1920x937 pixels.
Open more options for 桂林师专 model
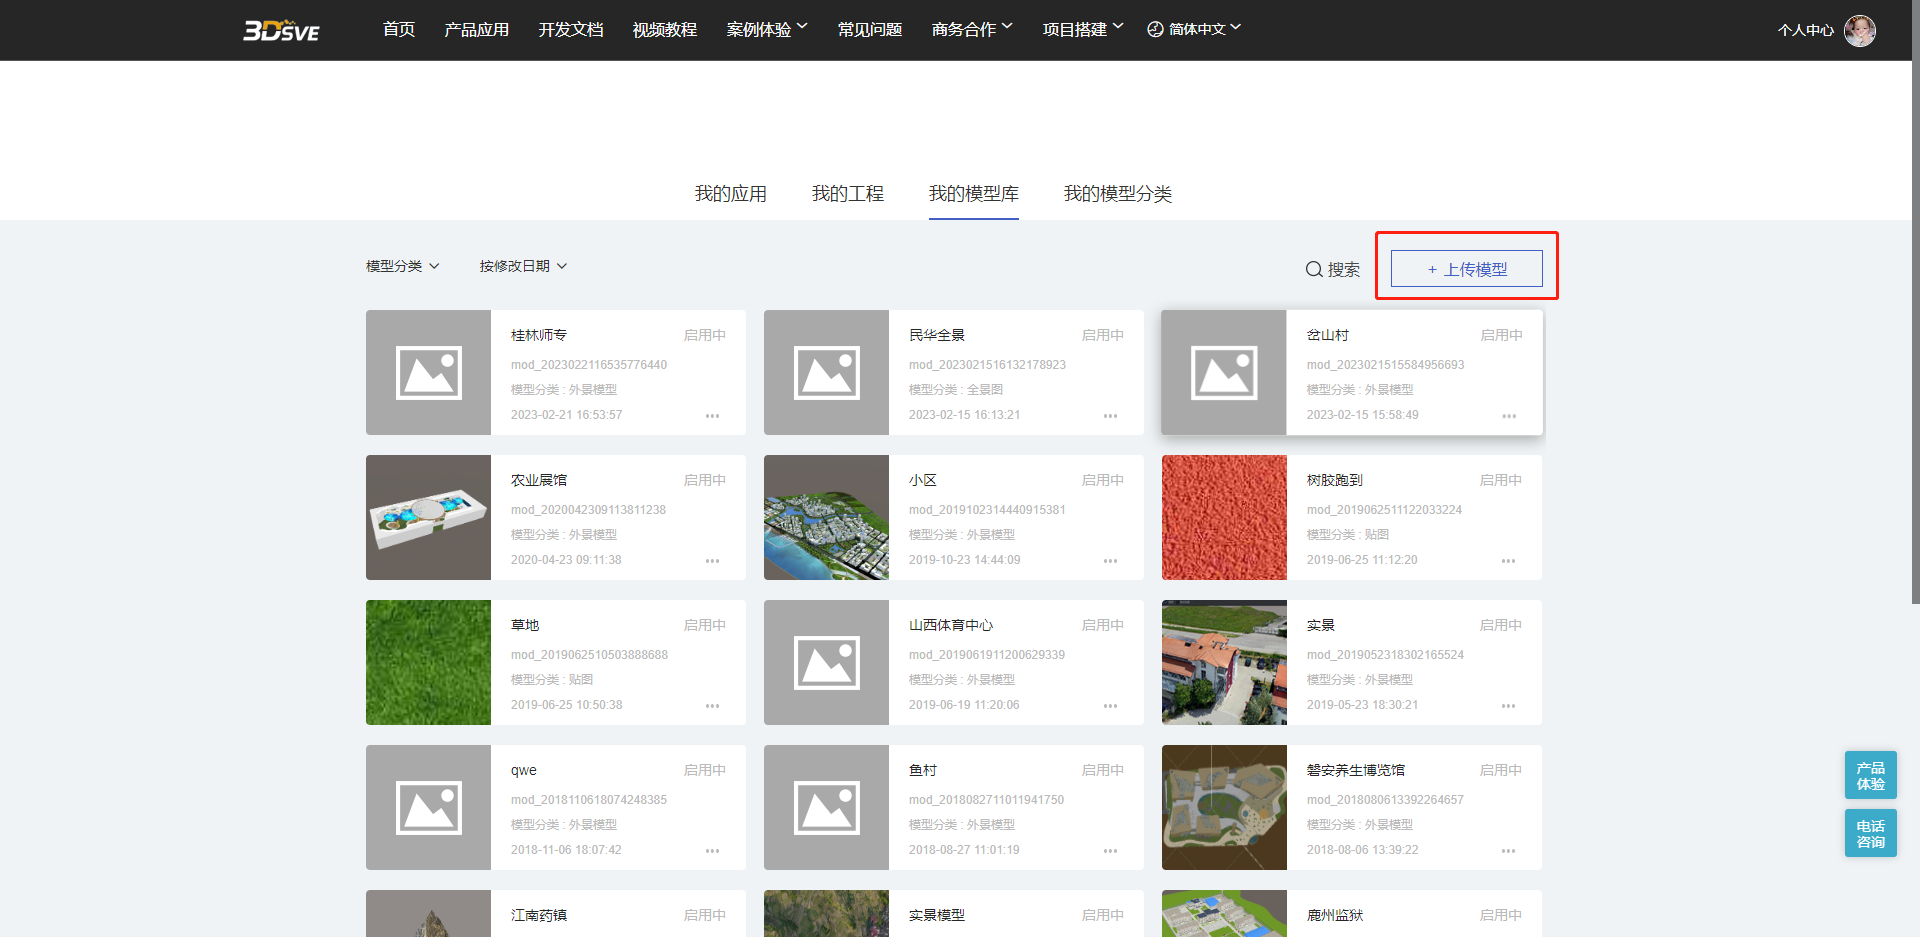pyautogui.click(x=712, y=416)
